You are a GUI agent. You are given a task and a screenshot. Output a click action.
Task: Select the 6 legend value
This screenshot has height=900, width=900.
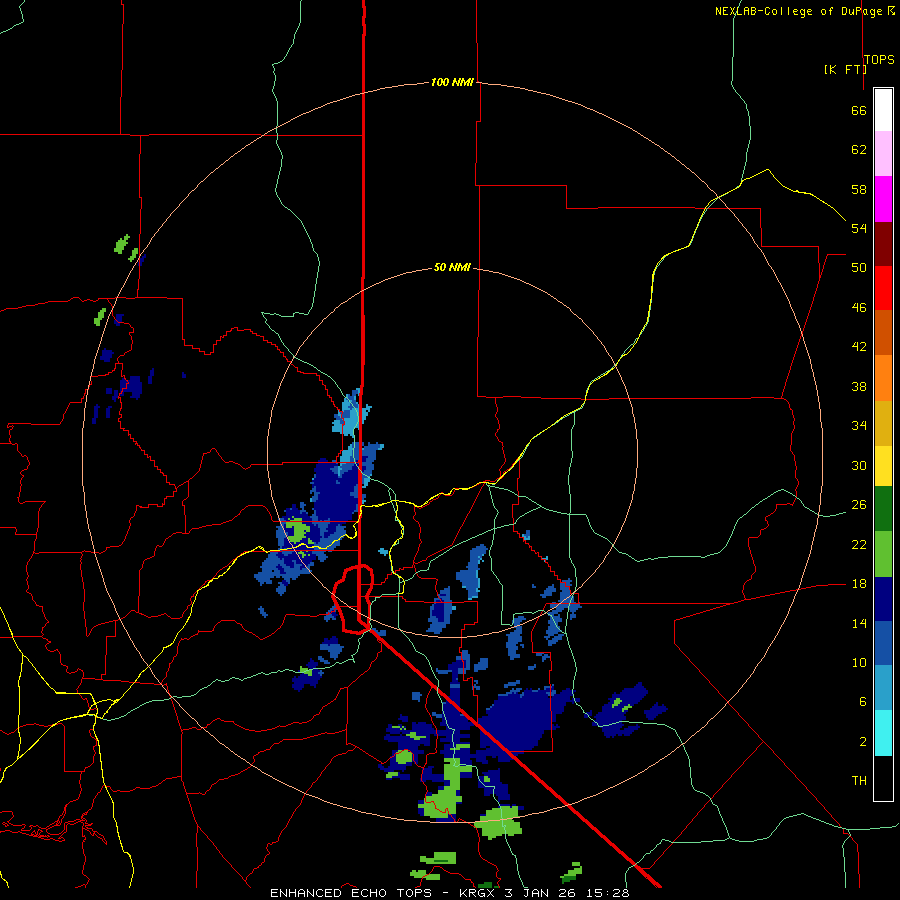coord(863,701)
